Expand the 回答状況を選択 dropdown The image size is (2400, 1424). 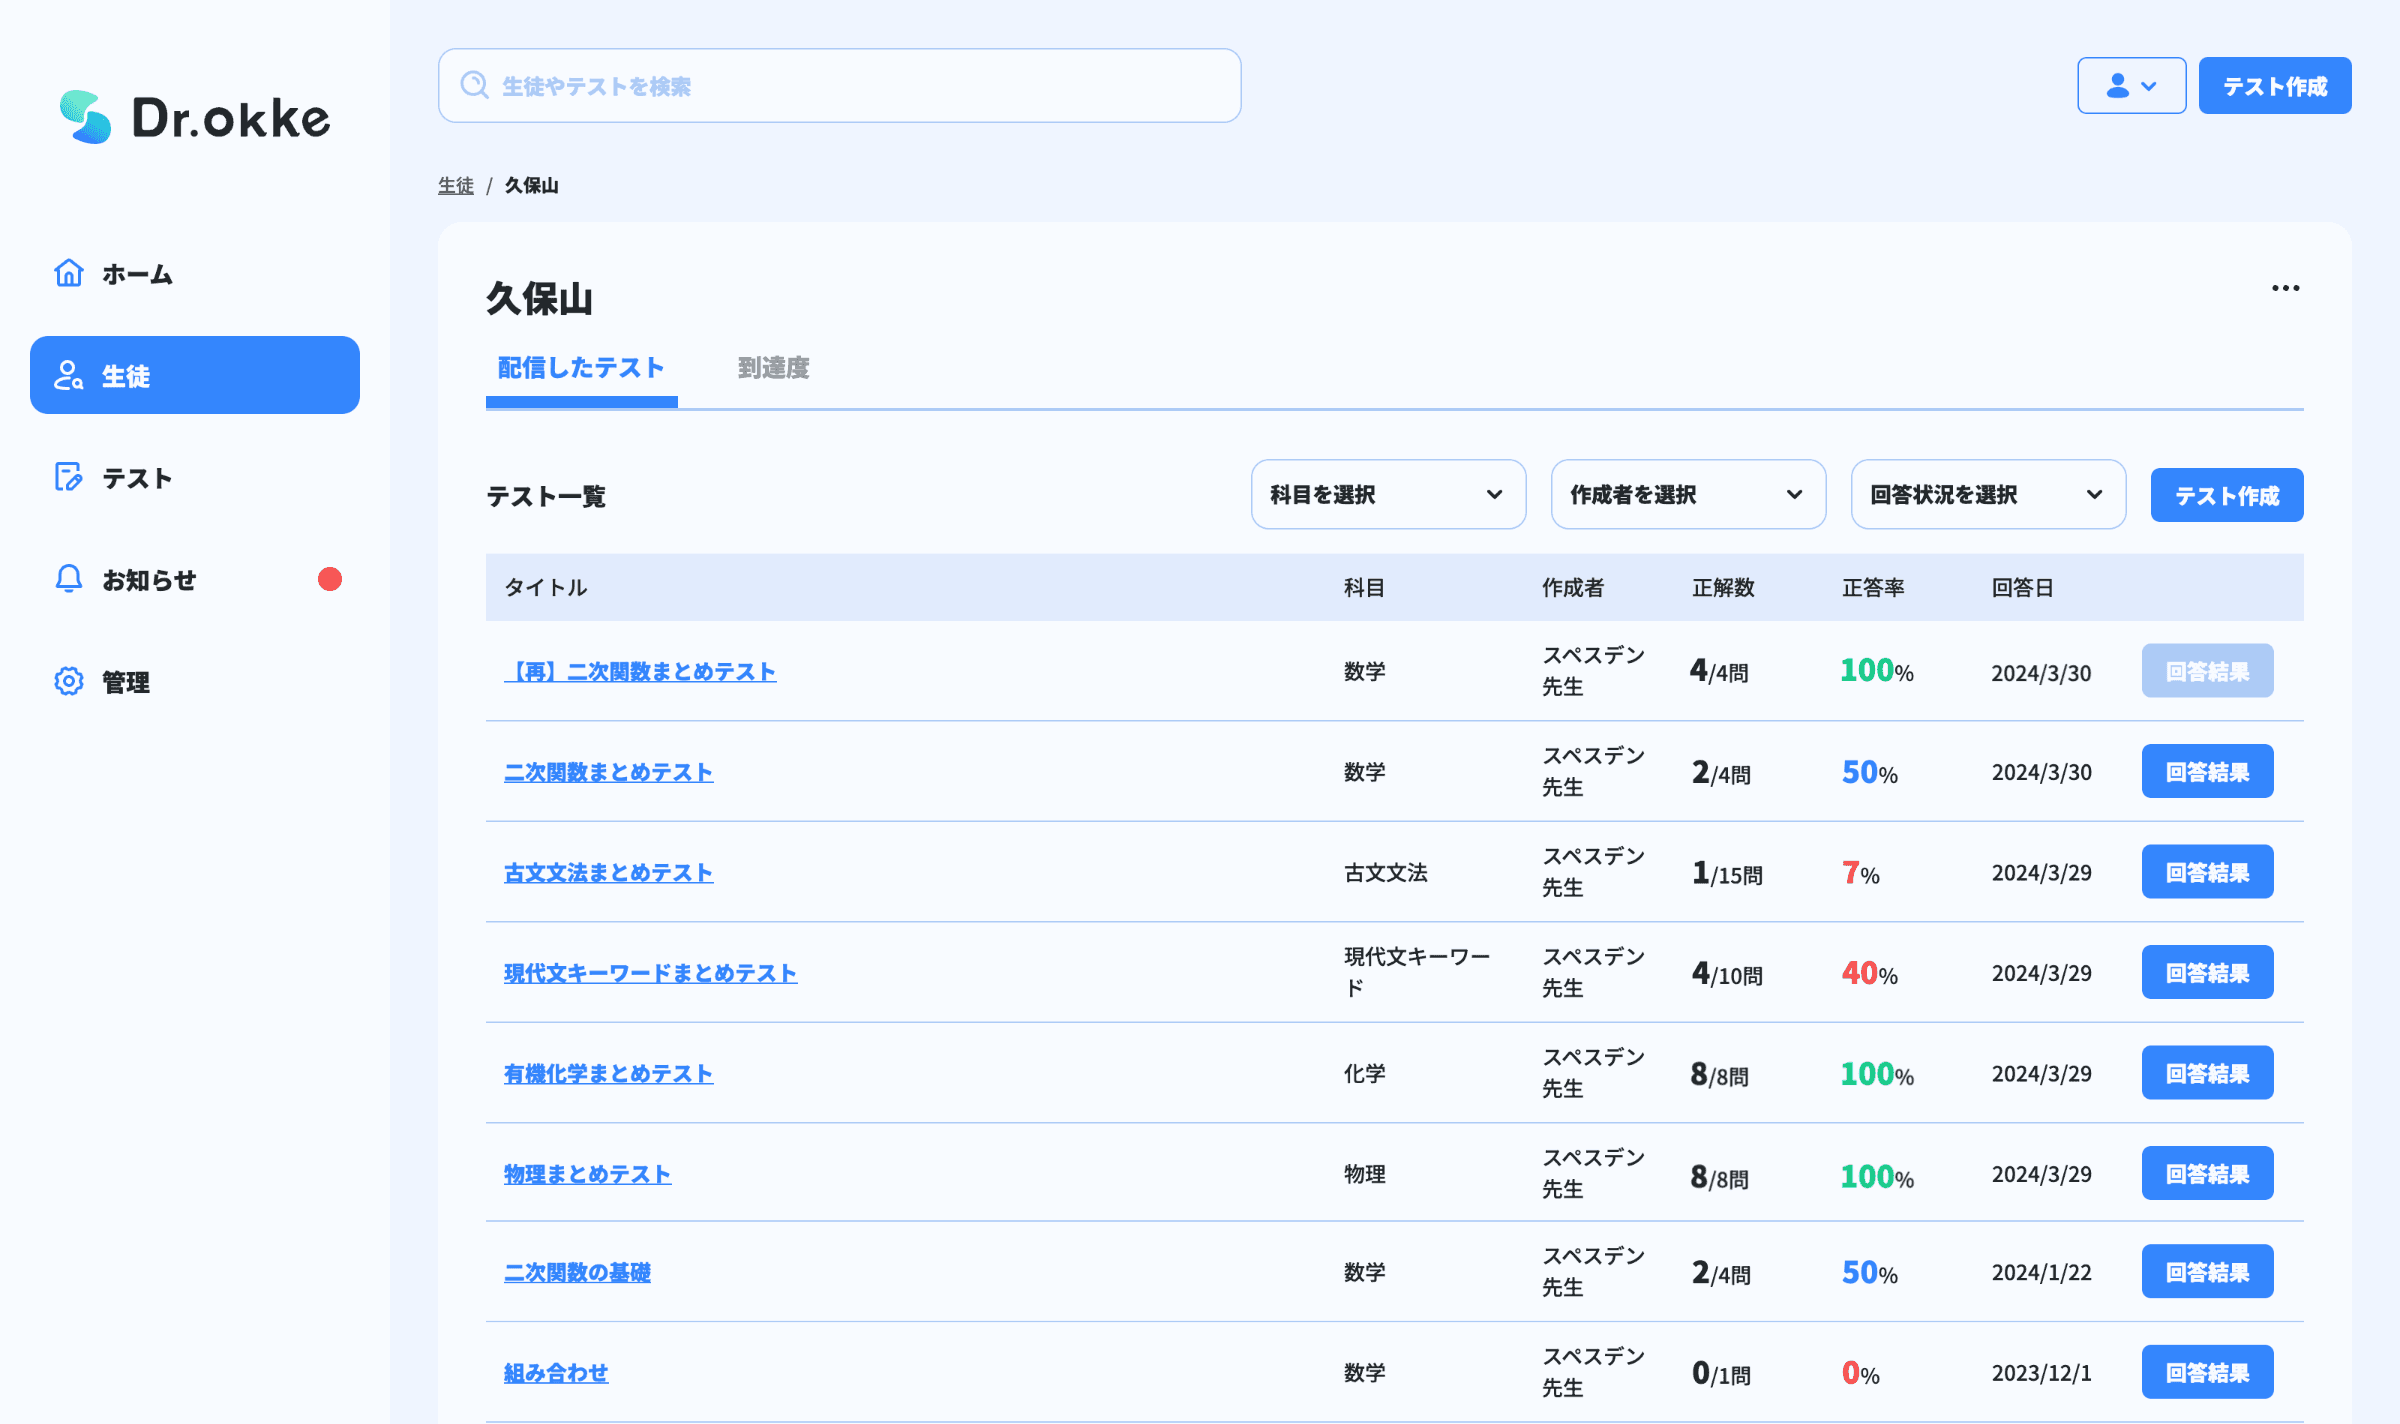[1987, 494]
